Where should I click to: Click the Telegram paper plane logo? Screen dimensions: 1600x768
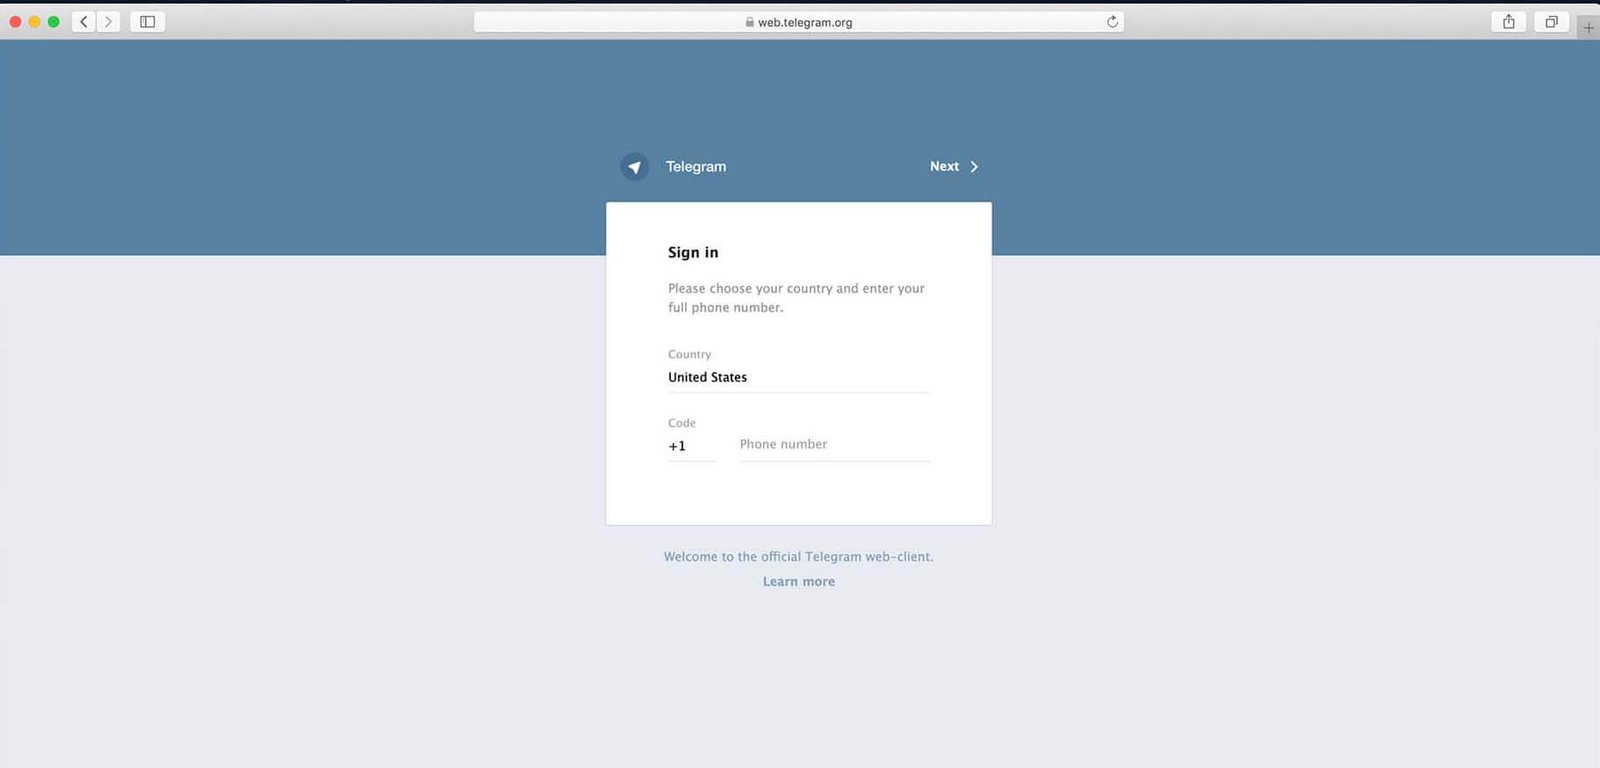point(634,167)
